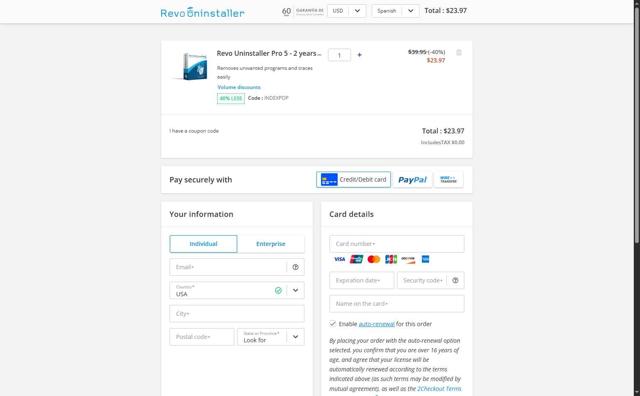The image size is (640, 396).
Task: Click the 40% LESS discount badge
Action: click(x=231, y=98)
